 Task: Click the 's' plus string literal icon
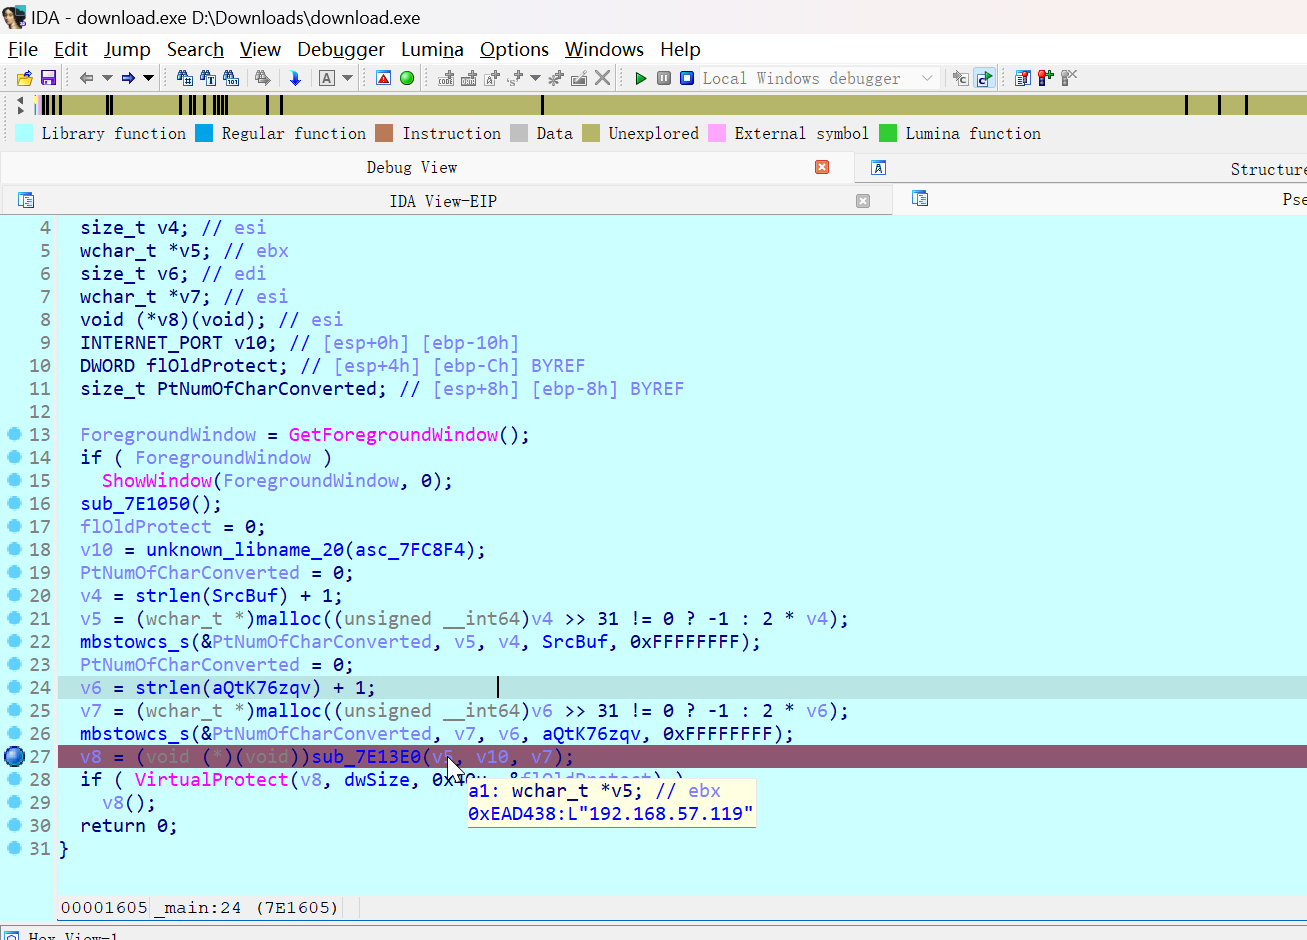(x=515, y=78)
